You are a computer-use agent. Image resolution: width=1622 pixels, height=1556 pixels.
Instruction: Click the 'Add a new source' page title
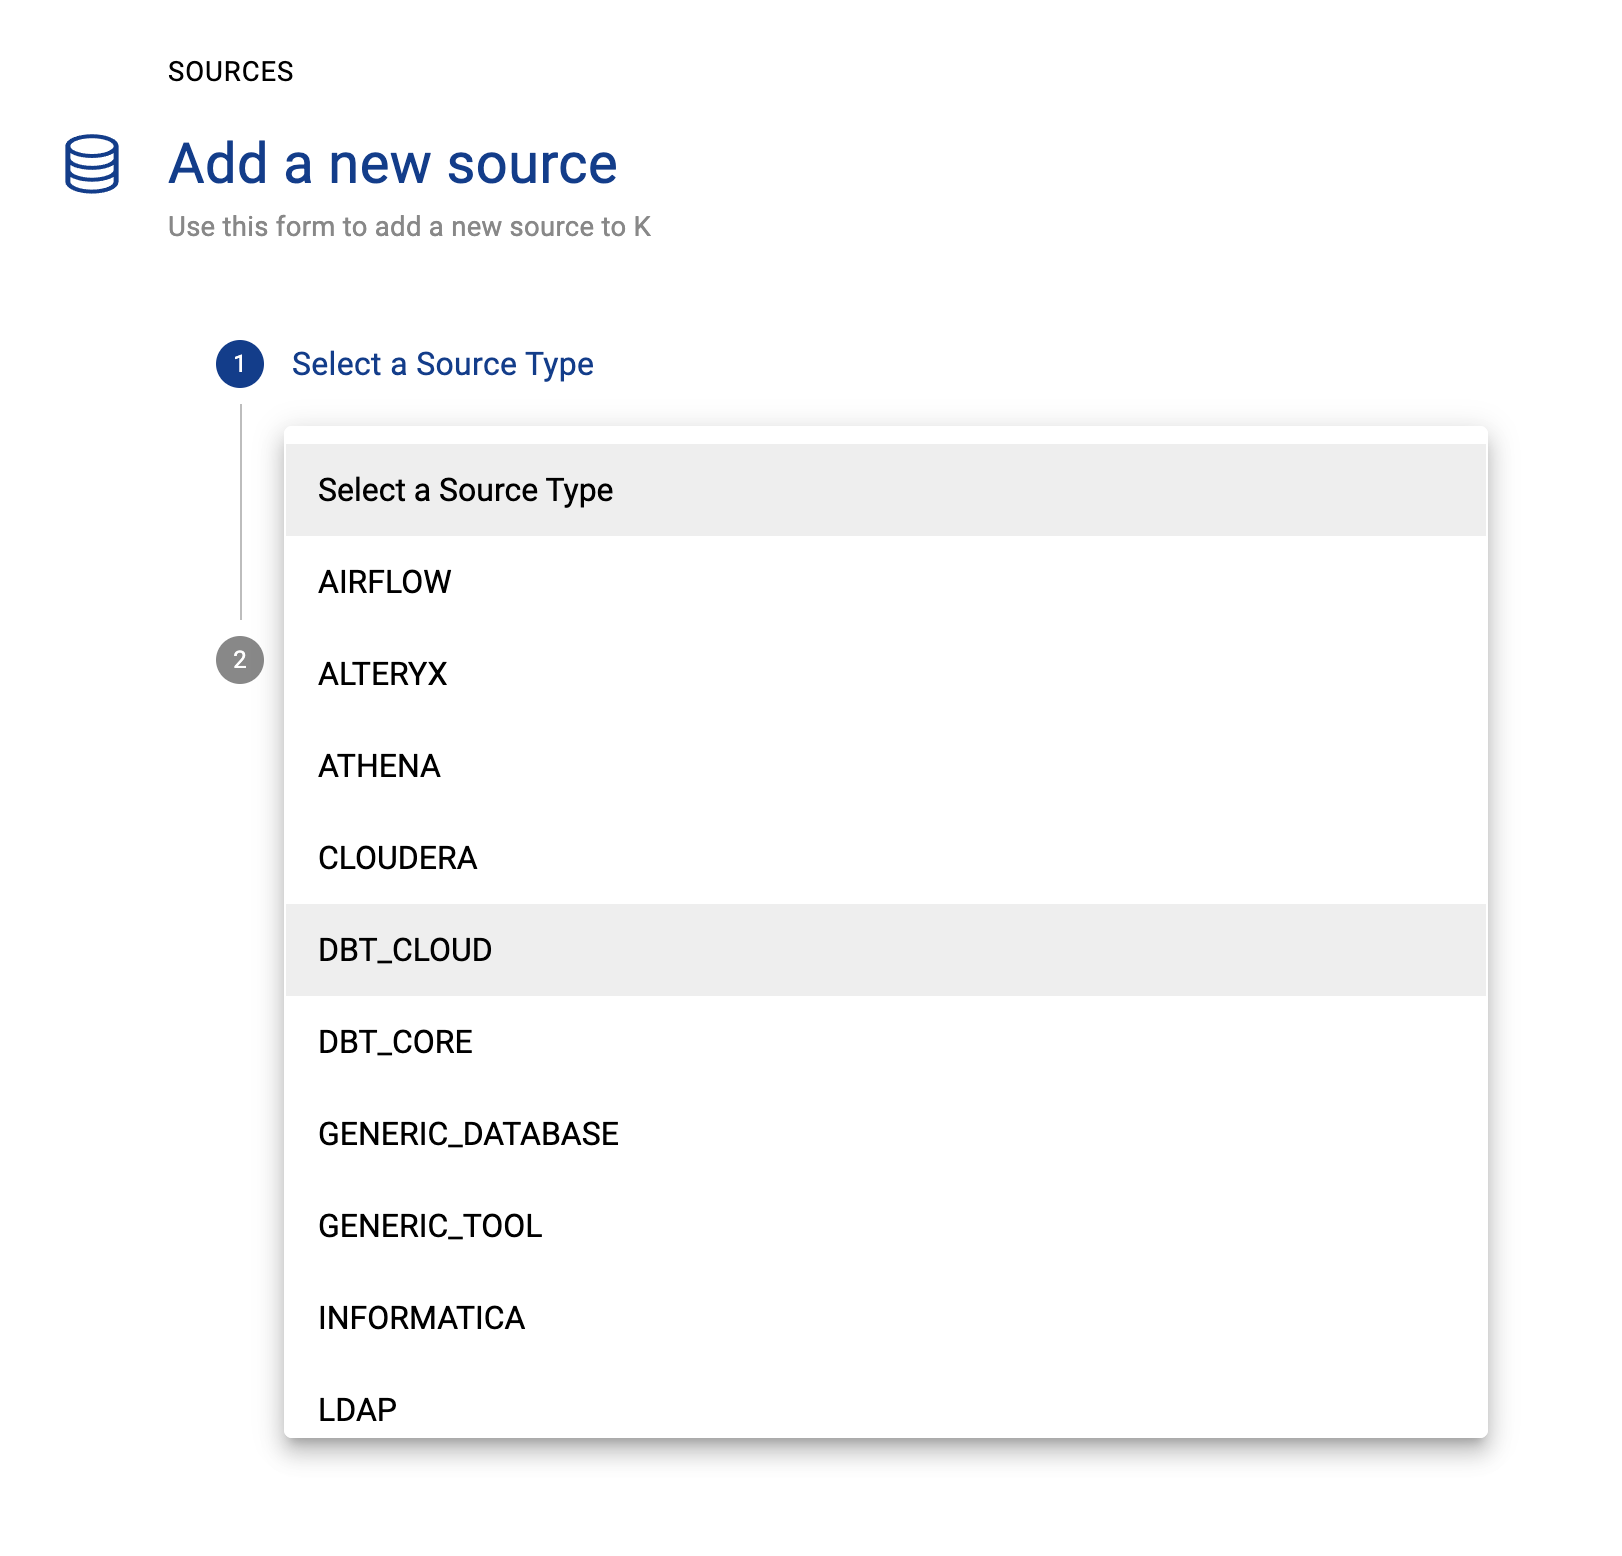click(x=392, y=164)
